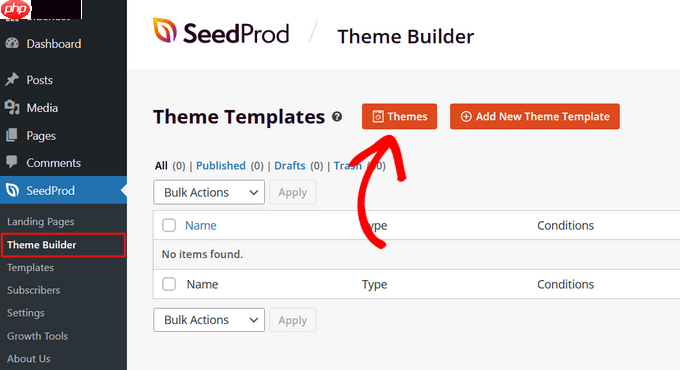Tick the select-all checkbox in table header
The image size is (680, 370).
(x=169, y=225)
